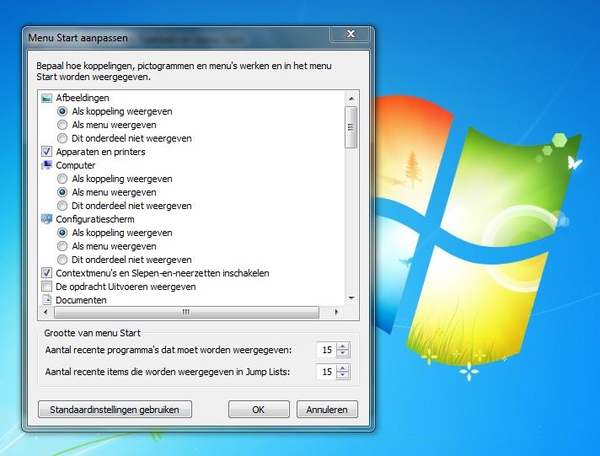Click the Jump Lists items number field

pos(326,371)
